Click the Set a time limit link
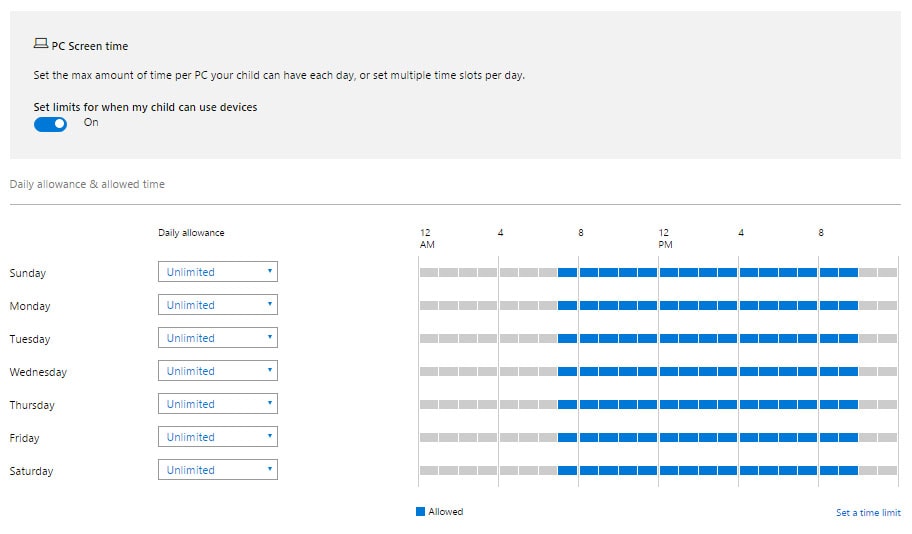 pyautogui.click(x=867, y=513)
